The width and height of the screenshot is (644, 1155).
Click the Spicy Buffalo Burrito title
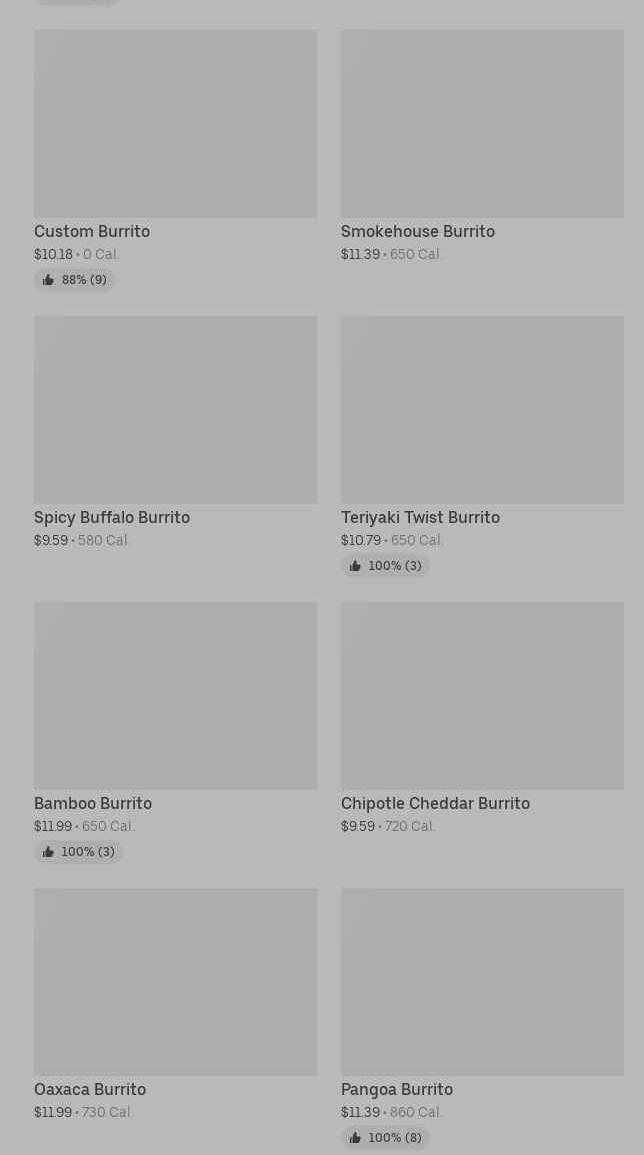point(112,517)
